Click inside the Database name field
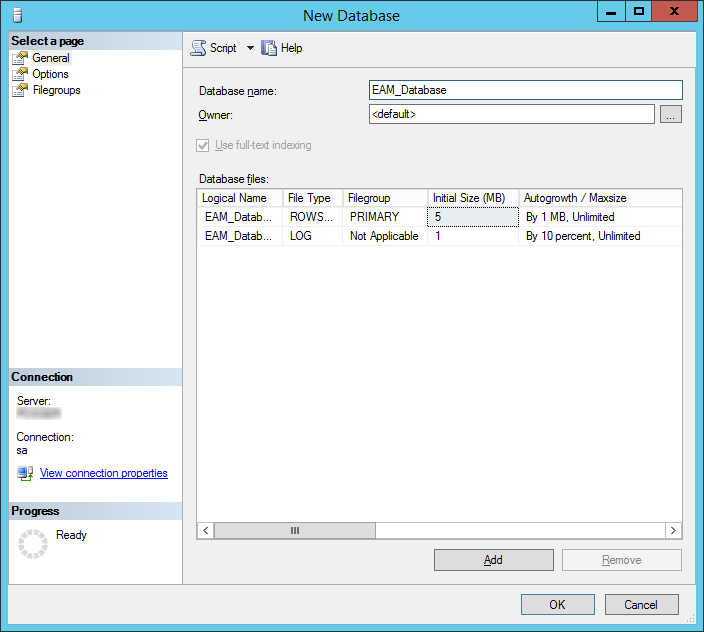The width and height of the screenshot is (704, 632). coord(525,90)
